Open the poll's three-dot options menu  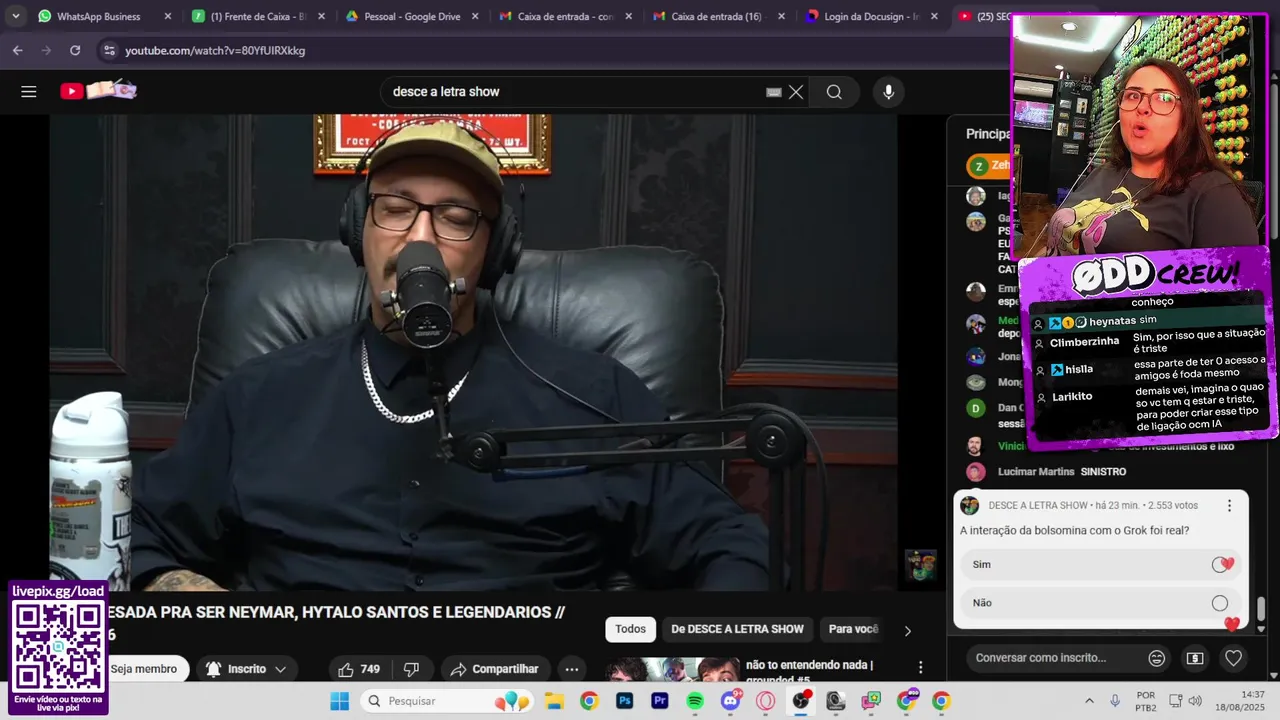click(x=1229, y=506)
